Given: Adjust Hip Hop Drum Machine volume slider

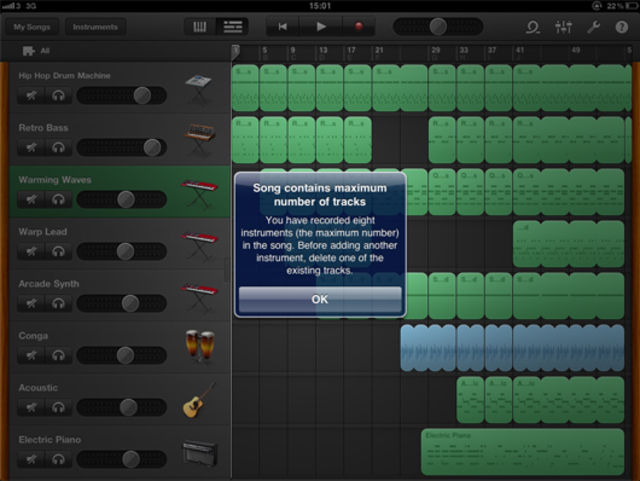Looking at the screenshot, I should [122, 96].
